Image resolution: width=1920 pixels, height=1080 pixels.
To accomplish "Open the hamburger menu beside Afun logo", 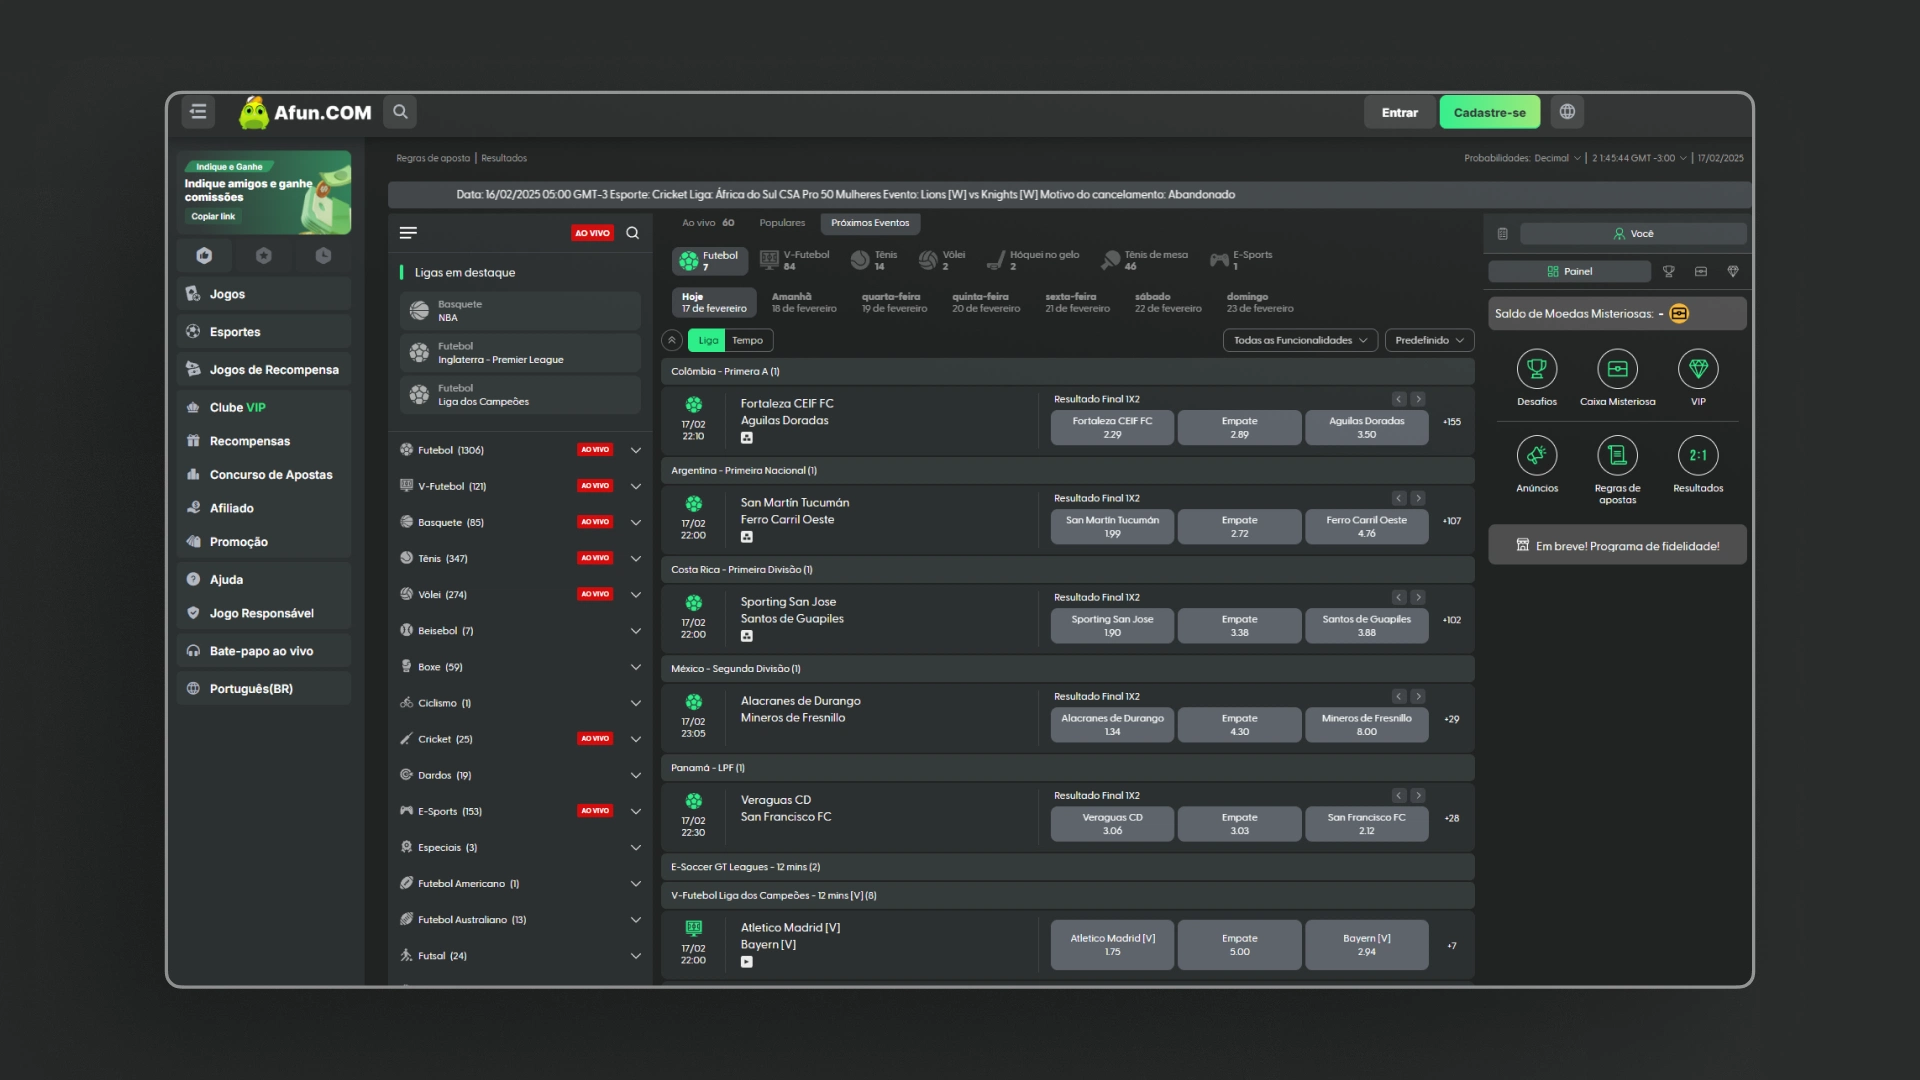I will coord(198,112).
